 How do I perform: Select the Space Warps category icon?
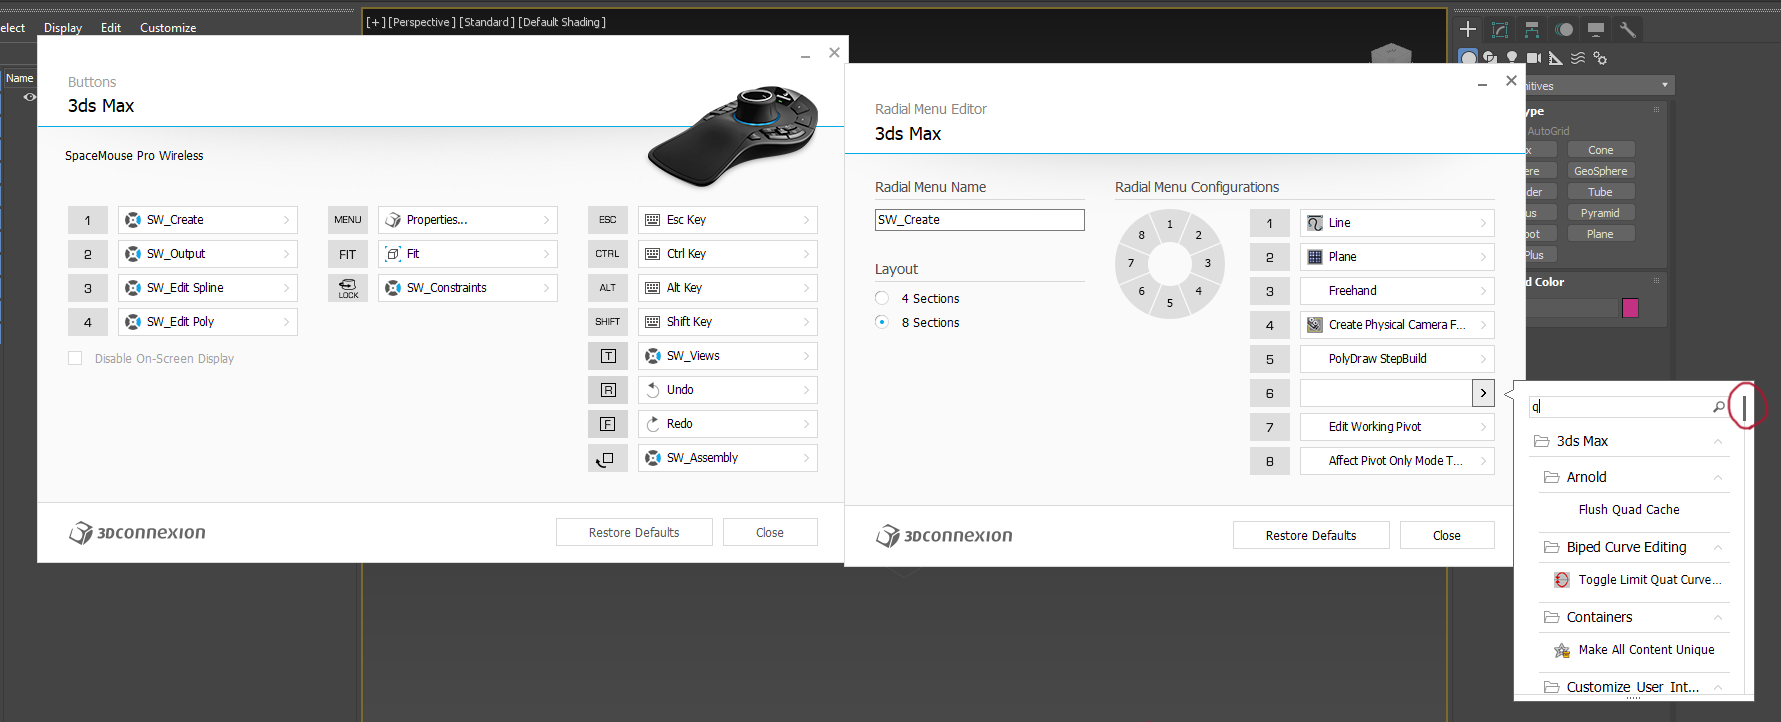click(1578, 58)
